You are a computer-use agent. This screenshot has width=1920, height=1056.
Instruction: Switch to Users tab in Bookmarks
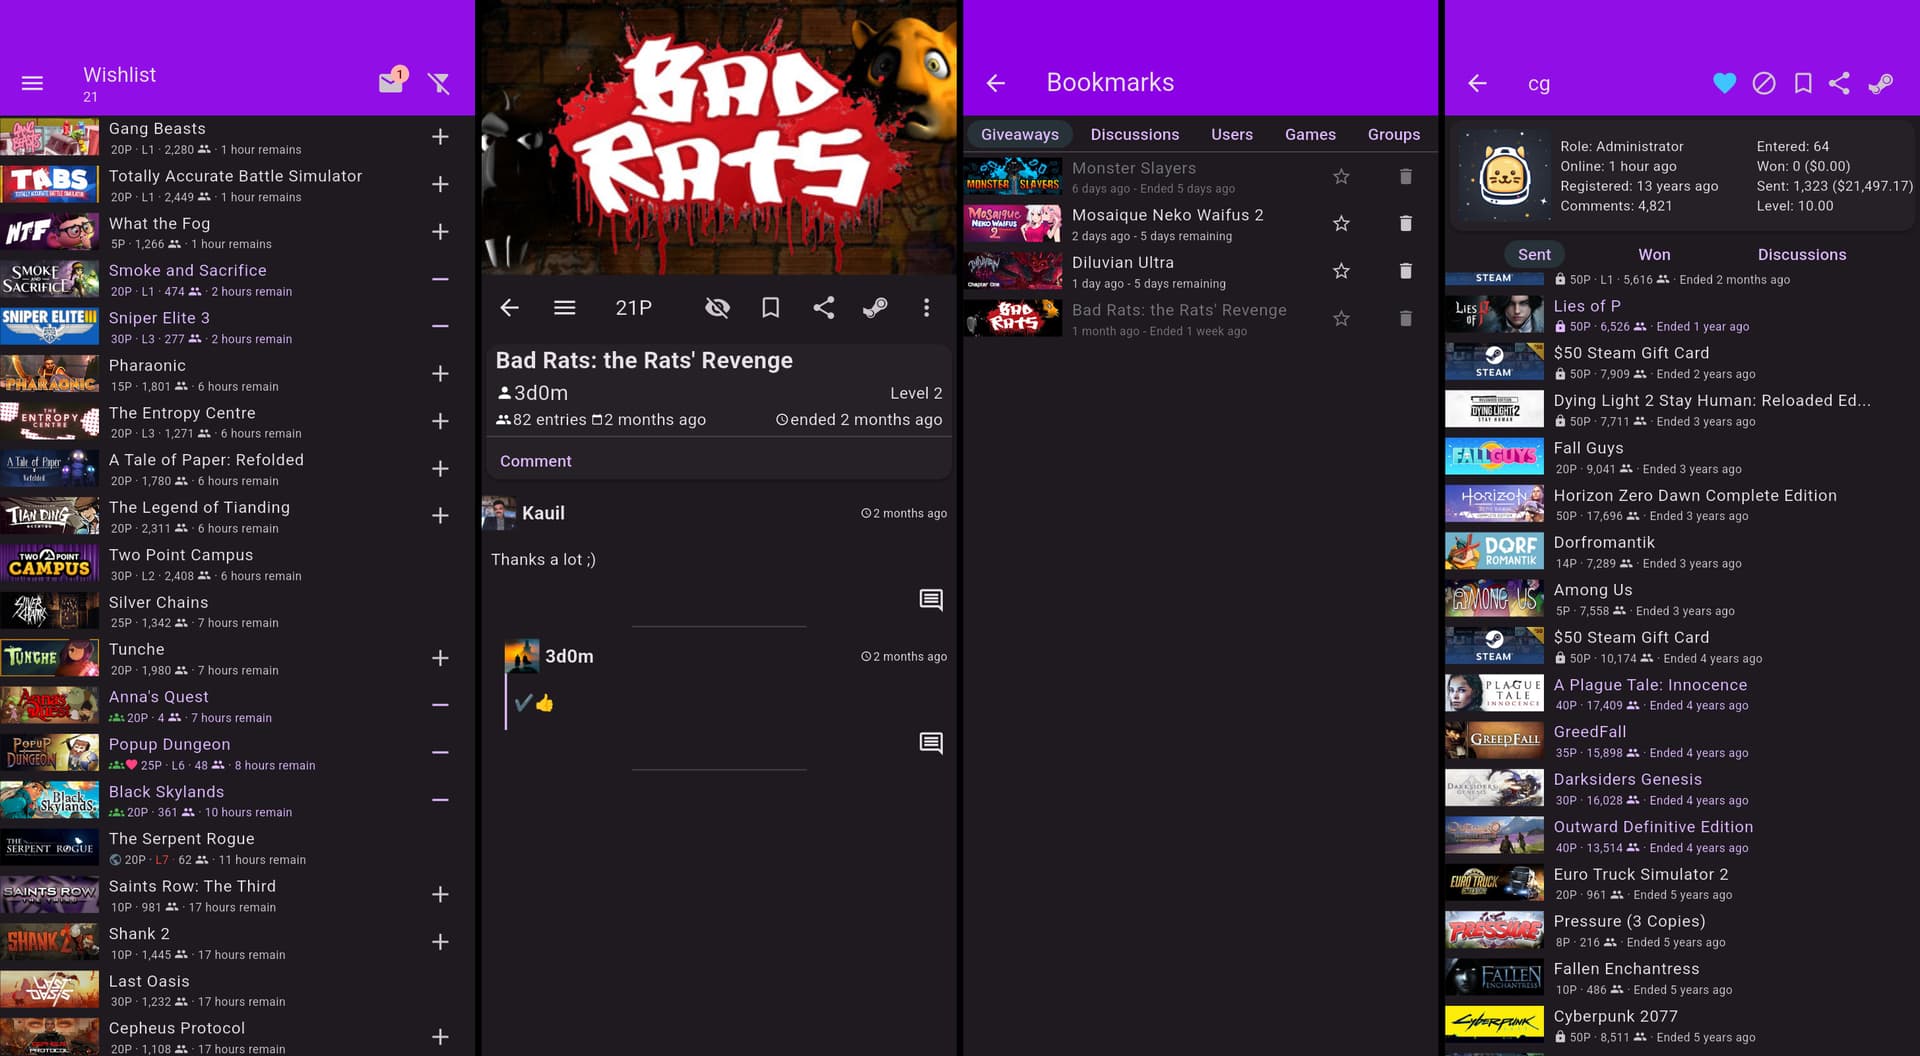click(1231, 134)
